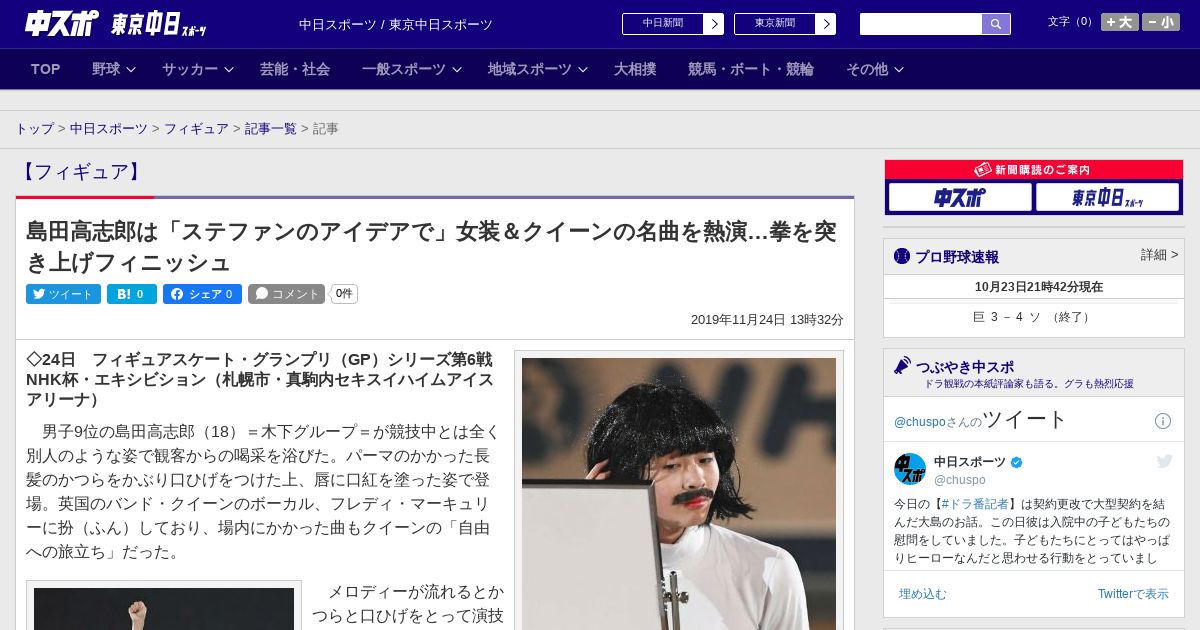Viewport: 1200px width, 630px height.
Task: Click the 東京中日スポーツ subscription banner button
Action: click(x=1107, y=197)
